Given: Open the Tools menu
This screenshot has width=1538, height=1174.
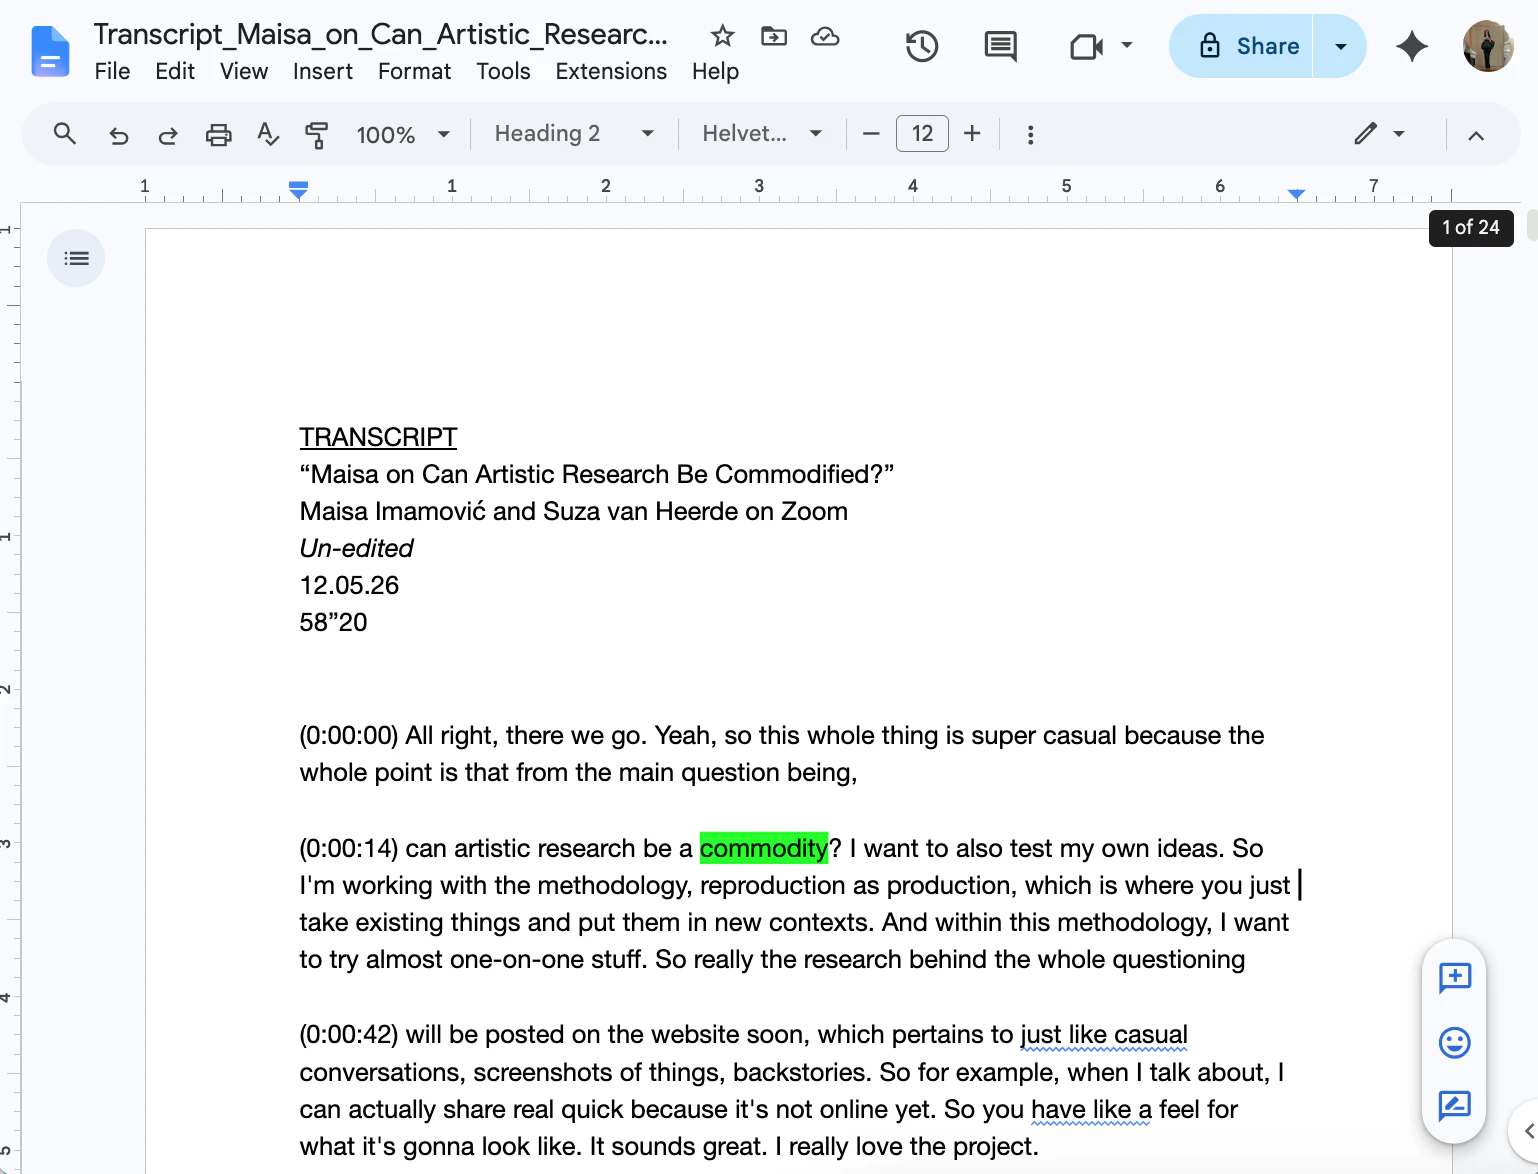Looking at the screenshot, I should click(x=503, y=71).
